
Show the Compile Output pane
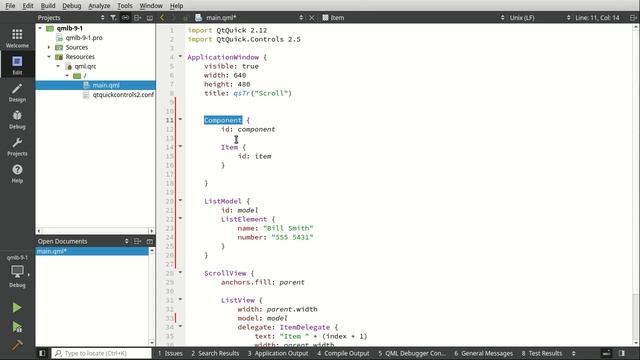click(343, 353)
